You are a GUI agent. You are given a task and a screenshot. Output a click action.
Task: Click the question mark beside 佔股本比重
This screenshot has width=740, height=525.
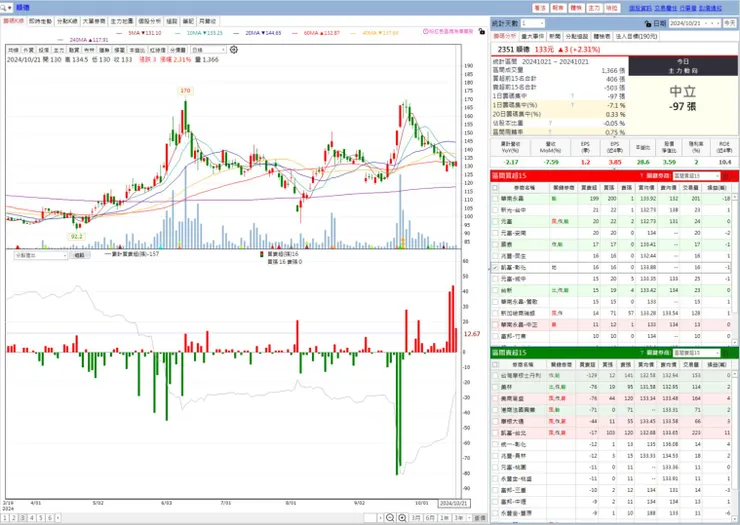(550, 123)
